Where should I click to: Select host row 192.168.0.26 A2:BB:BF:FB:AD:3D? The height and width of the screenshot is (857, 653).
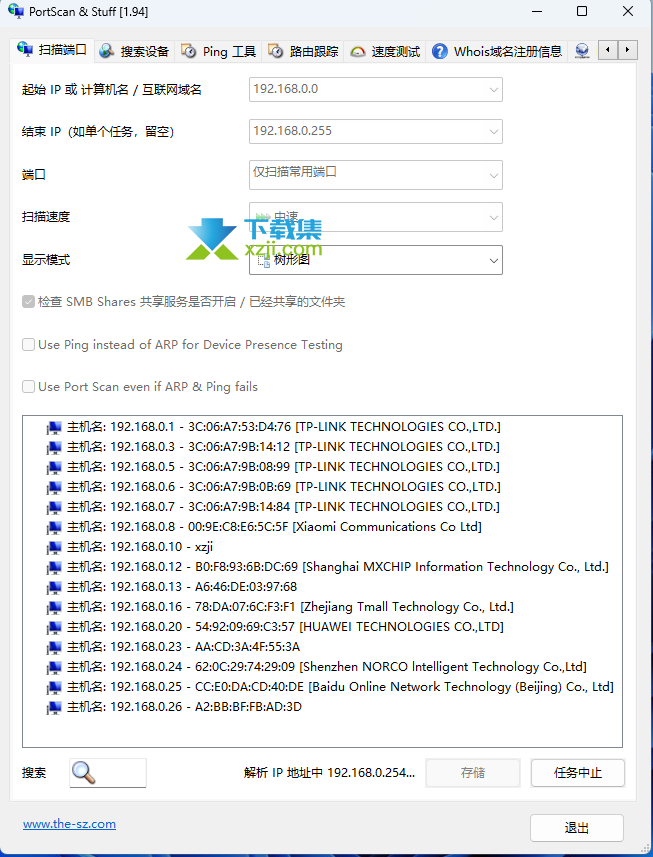click(x=174, y=707)
